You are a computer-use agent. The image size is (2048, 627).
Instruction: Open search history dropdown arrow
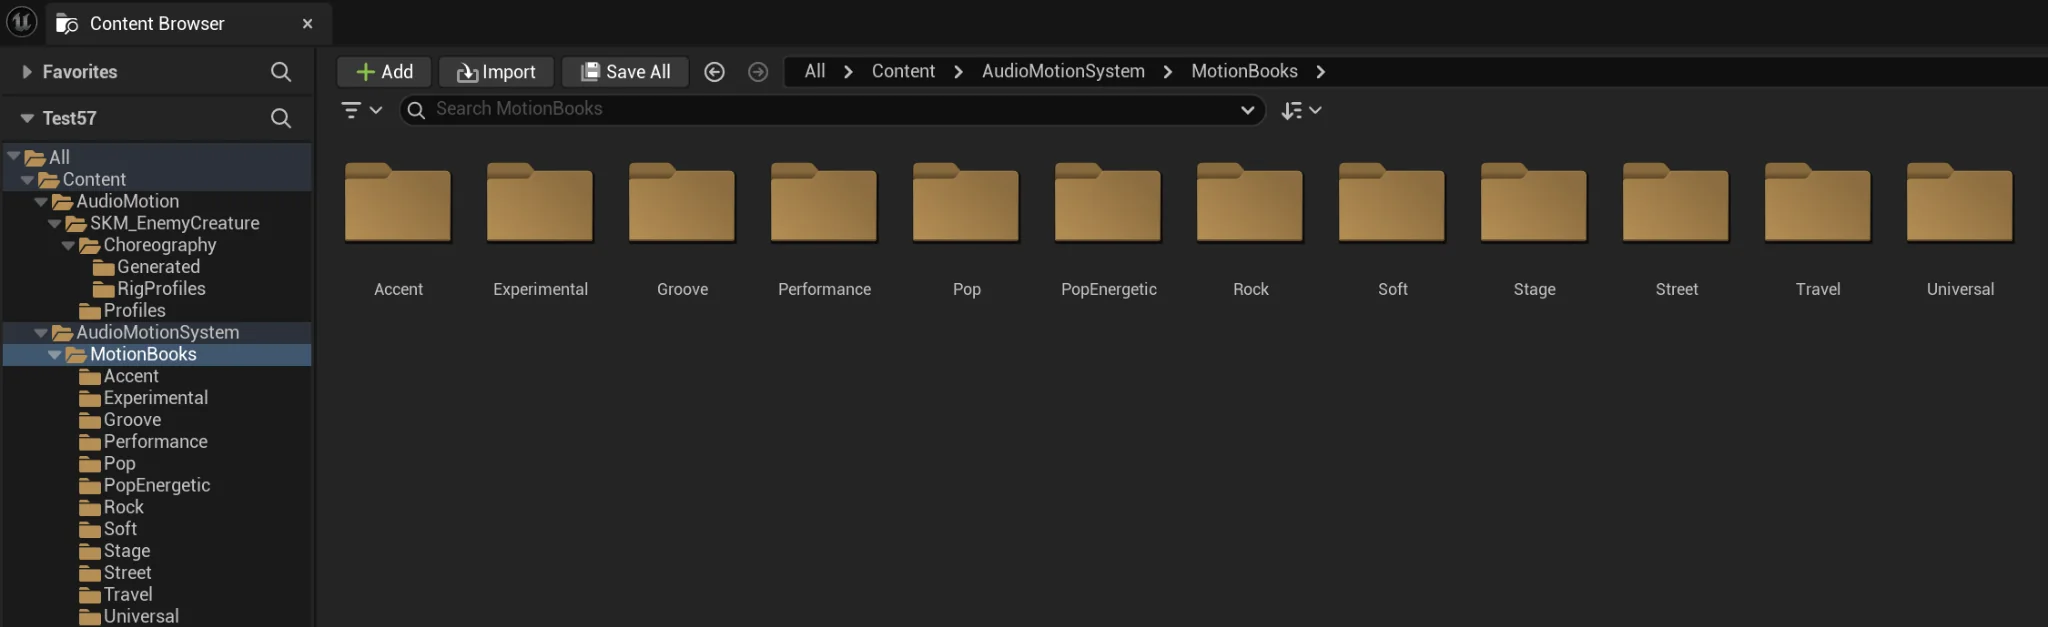[1247, 110]
